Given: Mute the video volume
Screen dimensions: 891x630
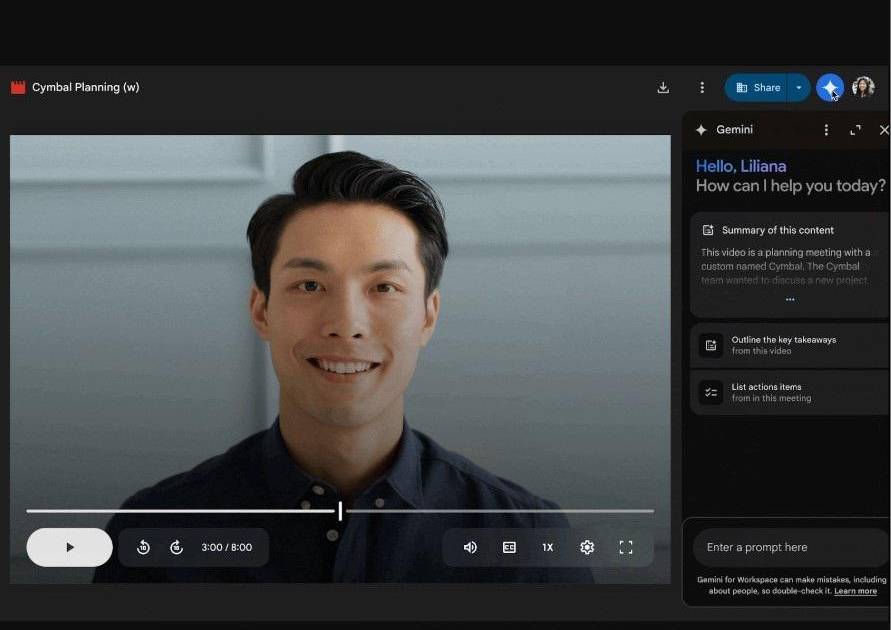Looking at the screenshot, I should [x=470, y=547].
